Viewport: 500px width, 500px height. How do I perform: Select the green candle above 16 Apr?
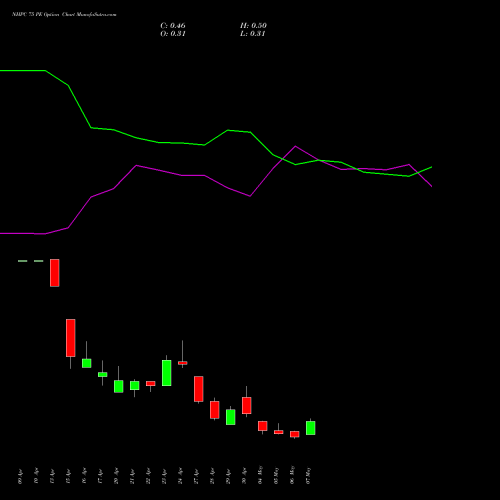[x=87, y=363]
